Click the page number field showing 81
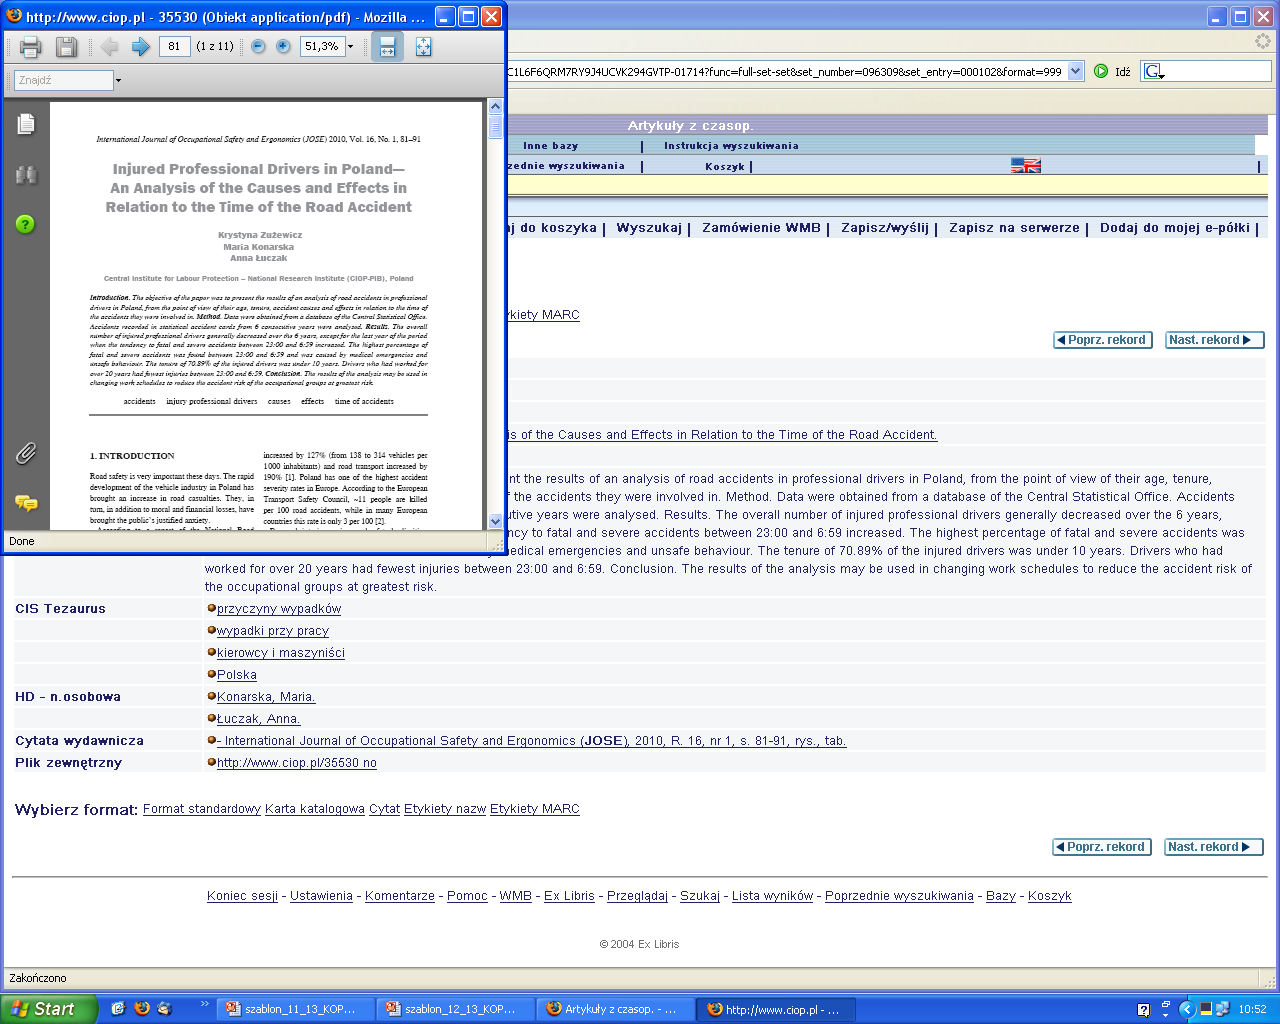Viewport: 1280px width, 1024px height. [174, 46]
